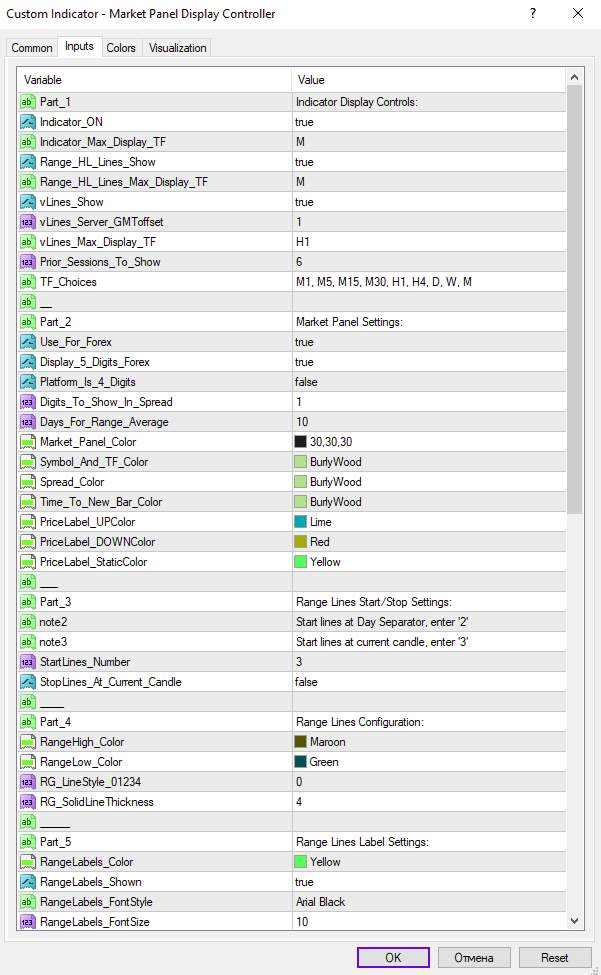Toggle Display_5_Digits_Forex true value
Screen dimensions: 601x975
pyautogui.click(x=429, y=362)
